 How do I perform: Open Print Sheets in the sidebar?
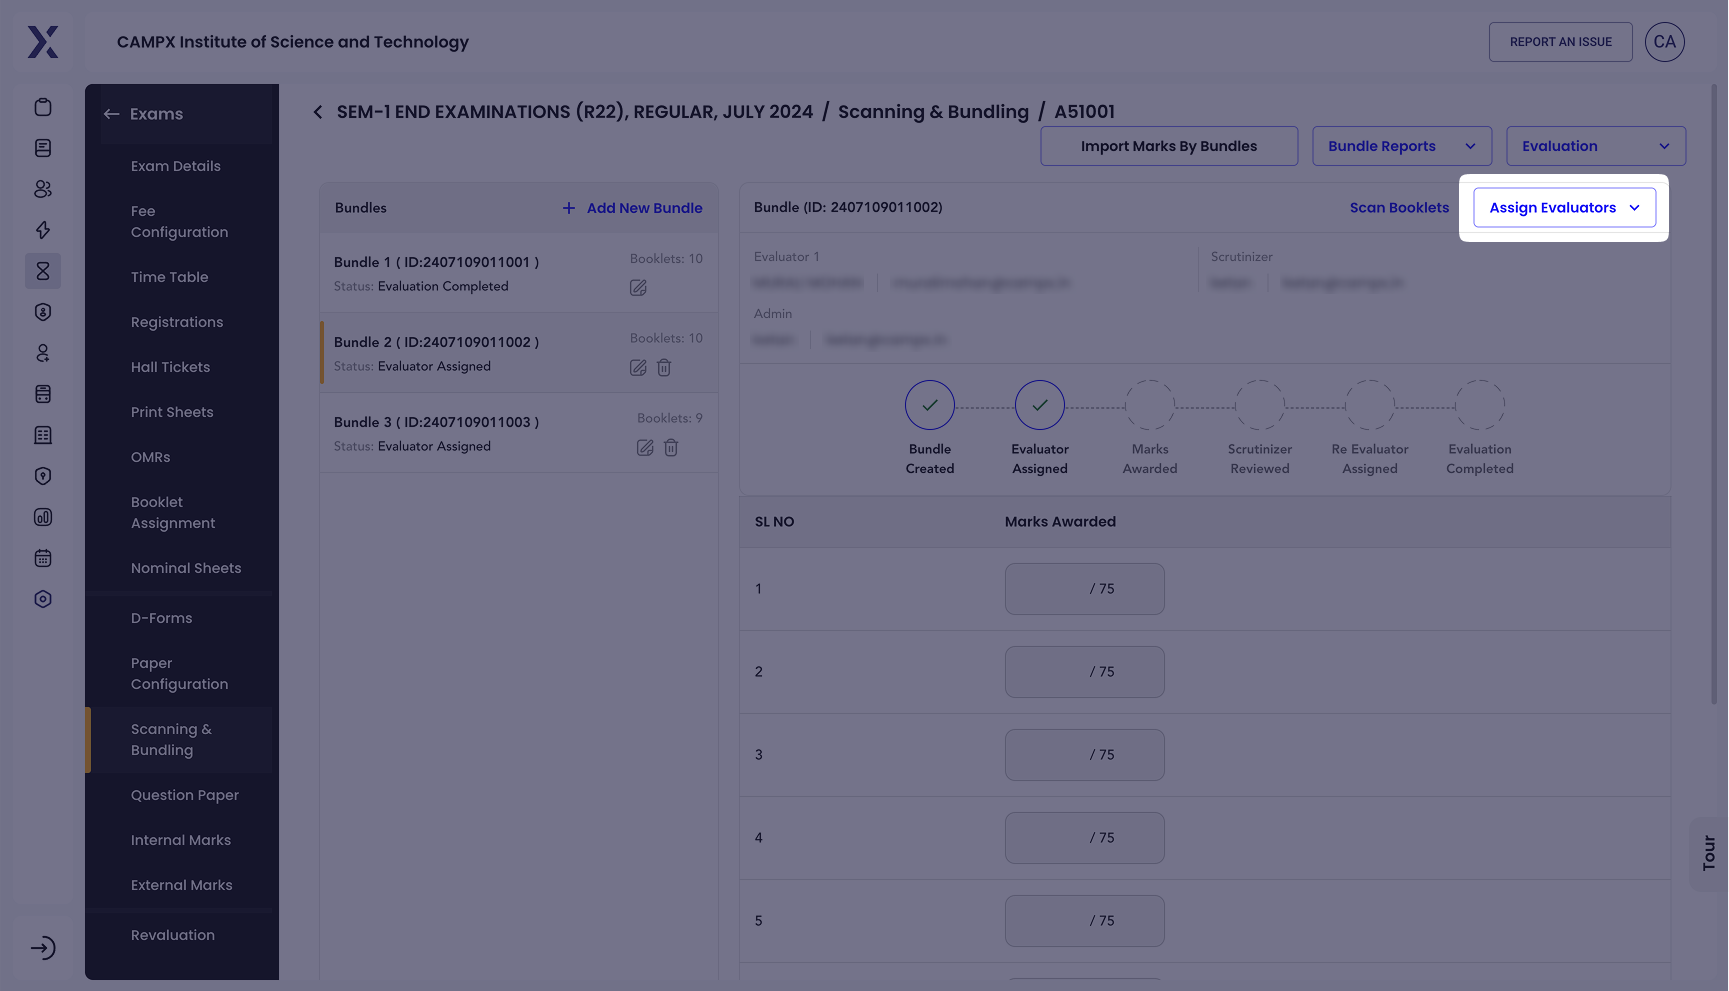[x=172, y=412]
